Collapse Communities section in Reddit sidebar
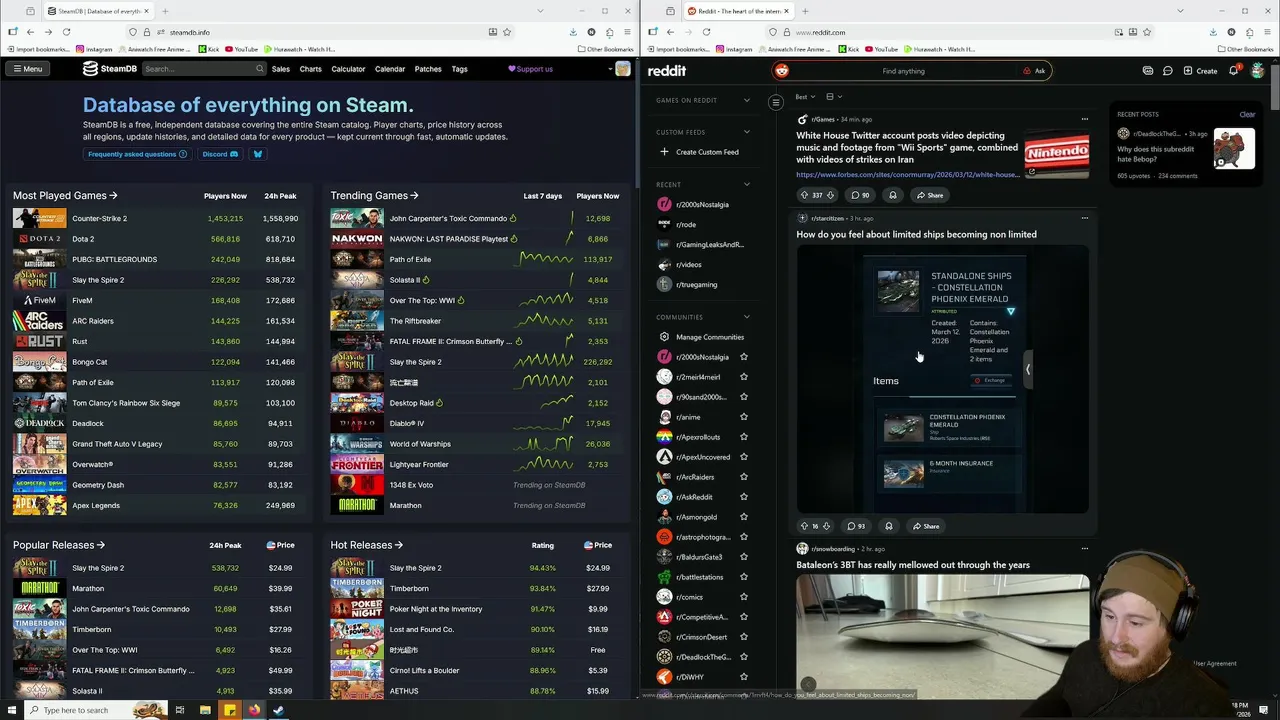Viewport: 1280px width, 720px height. point(746,317)
